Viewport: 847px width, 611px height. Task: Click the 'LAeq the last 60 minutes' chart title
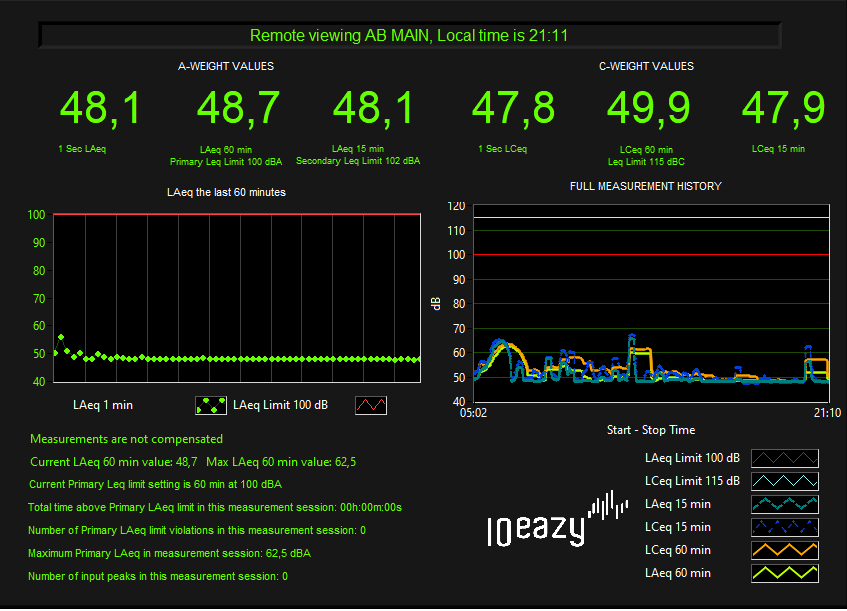[225, 192]
